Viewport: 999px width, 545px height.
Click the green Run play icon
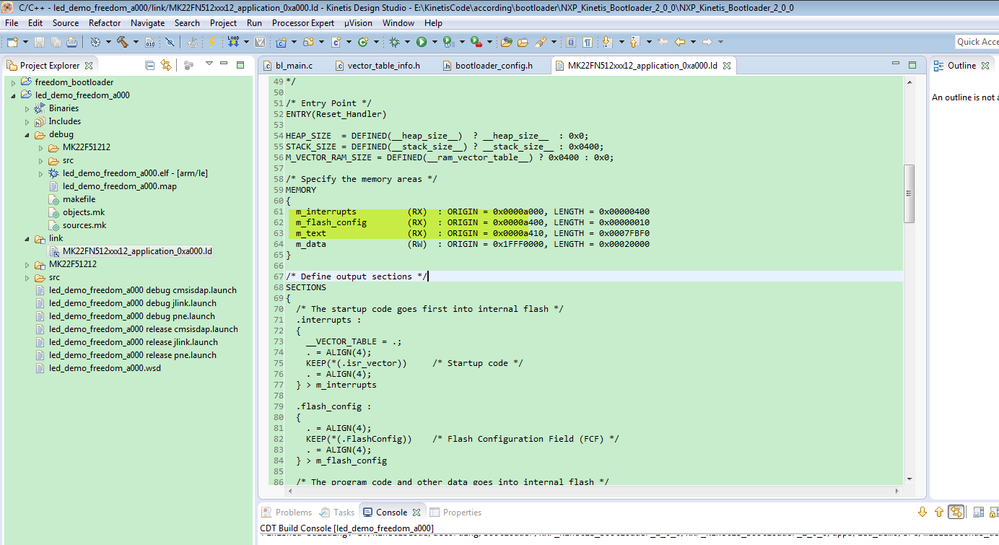tap(421, 42)
